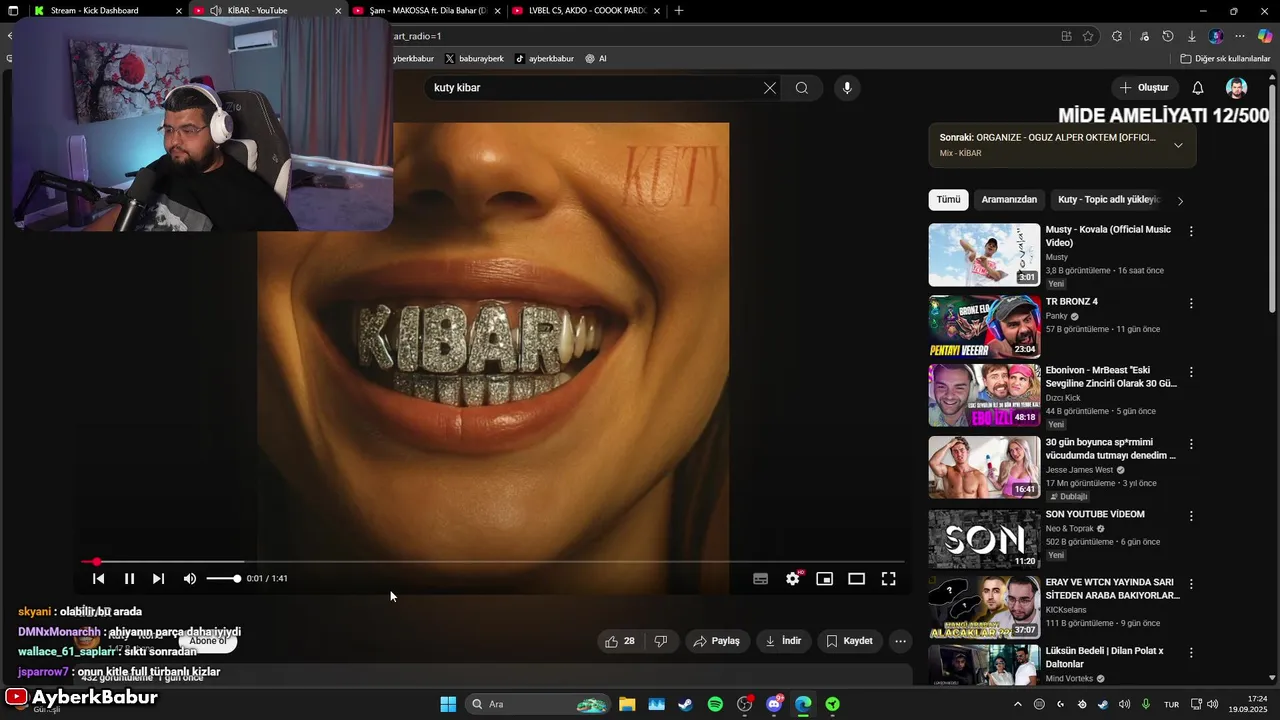Screen dimensions: 1280x720
Task: Open the player settings gear
Action: coord(793,578)
